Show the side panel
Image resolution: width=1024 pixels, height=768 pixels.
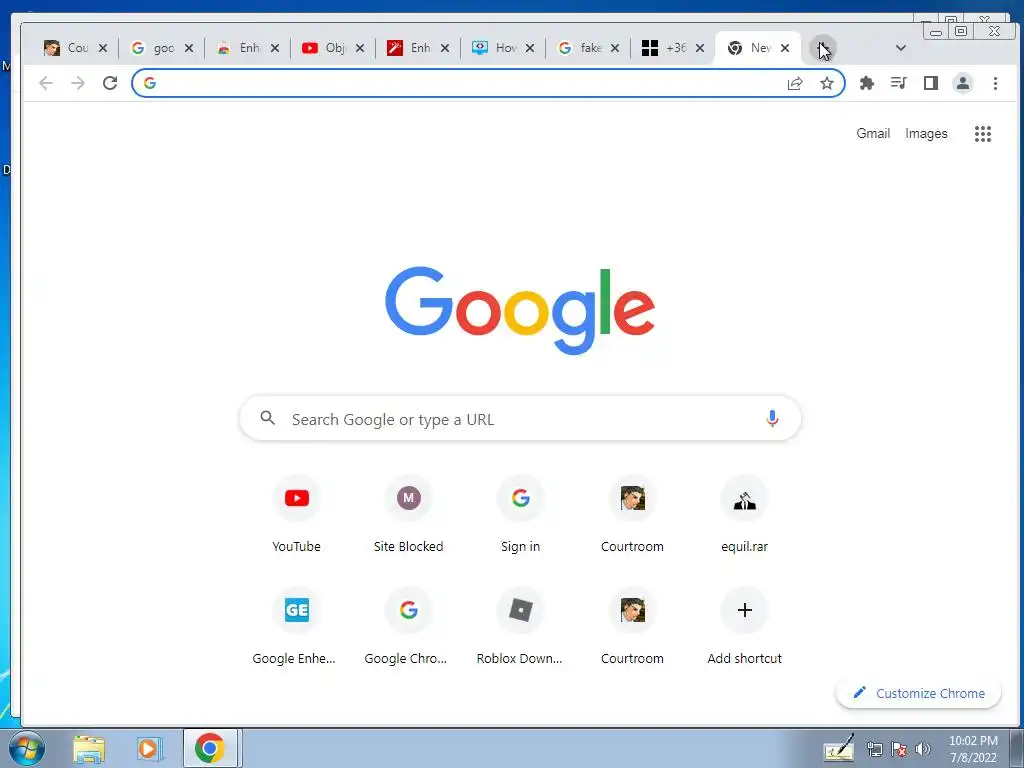tap(931, 83)
